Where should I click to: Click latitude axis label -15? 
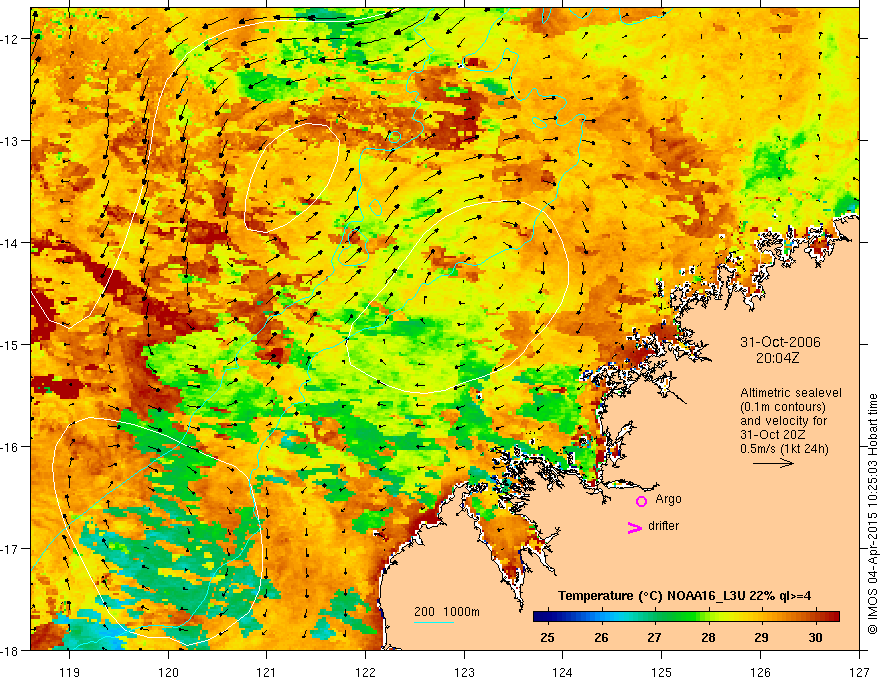[x=10, y=344]
